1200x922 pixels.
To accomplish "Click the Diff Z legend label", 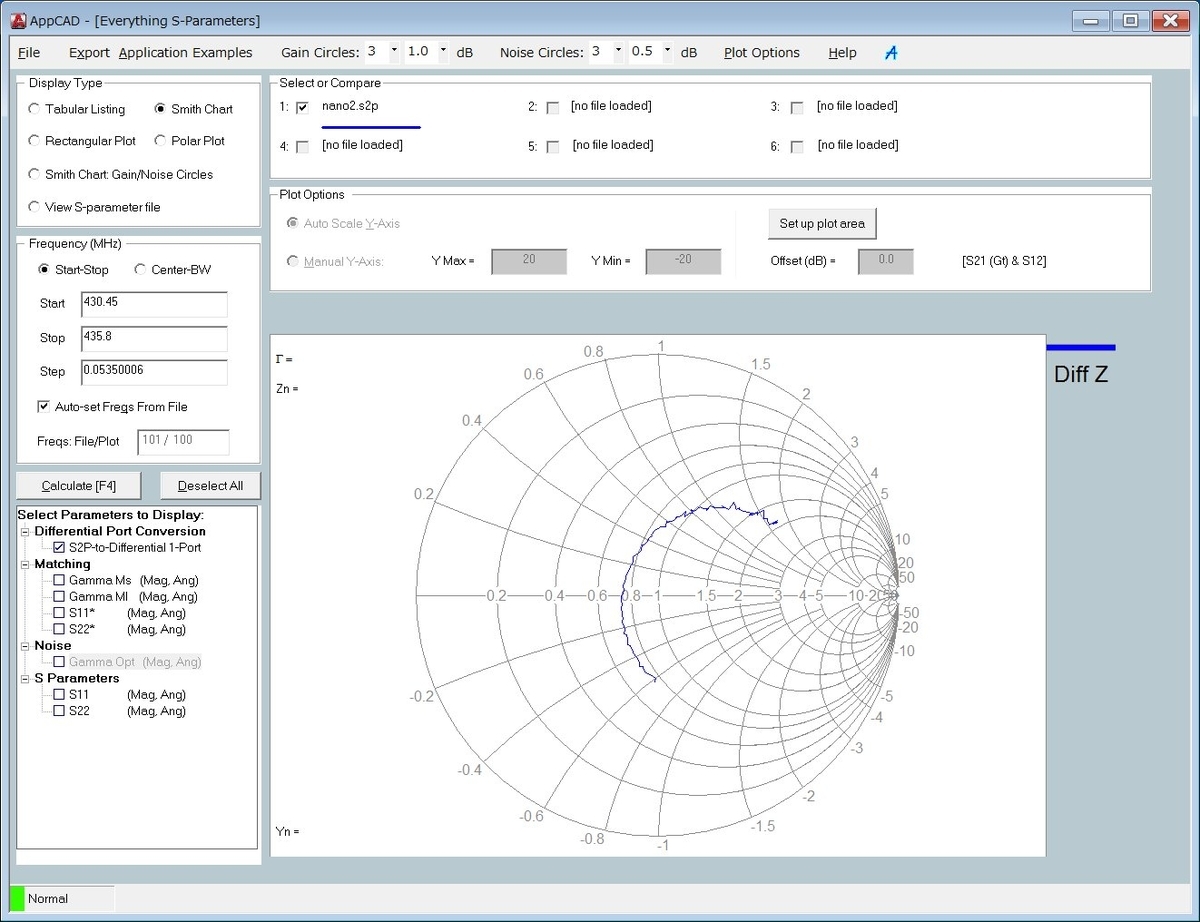I will pyautogui.click(x=1081, y=375).
